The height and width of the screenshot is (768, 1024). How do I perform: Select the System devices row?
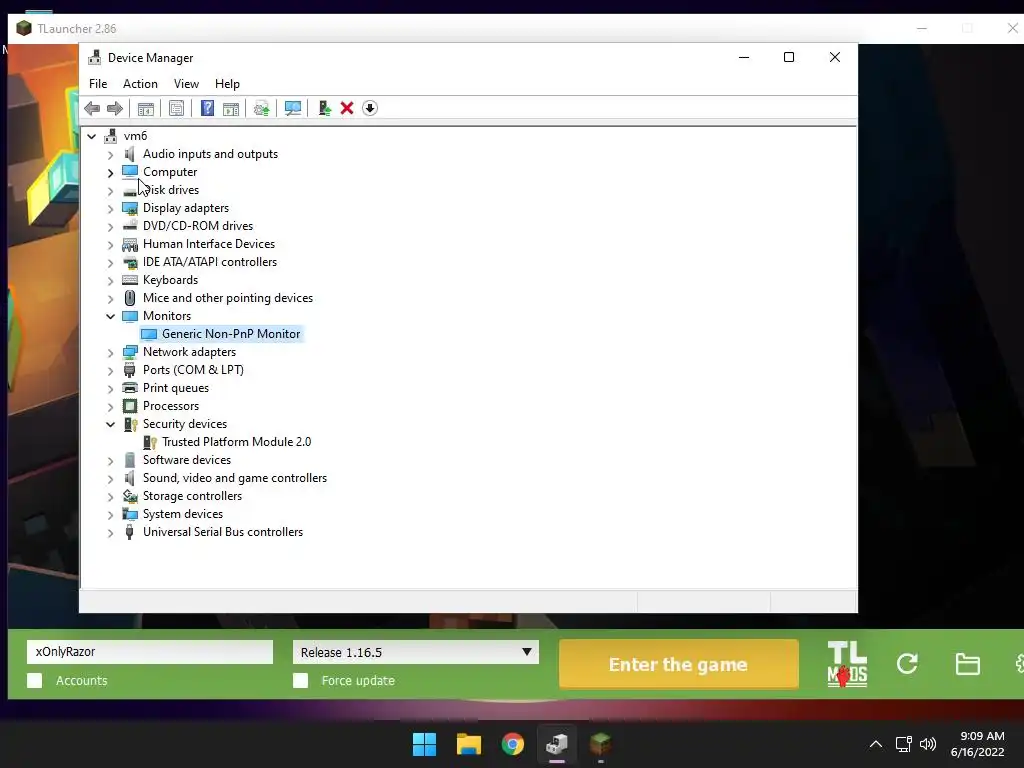click(x=183, y=514)
